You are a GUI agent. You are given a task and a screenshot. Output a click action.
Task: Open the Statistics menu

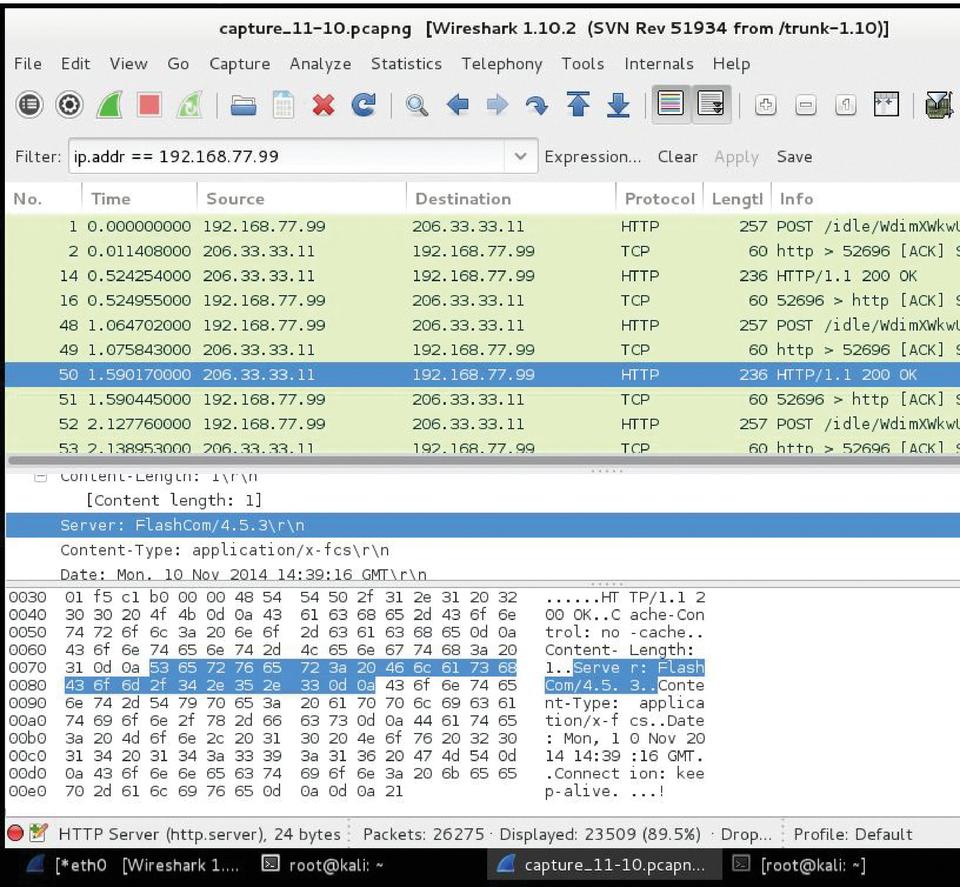pos(406,64)
